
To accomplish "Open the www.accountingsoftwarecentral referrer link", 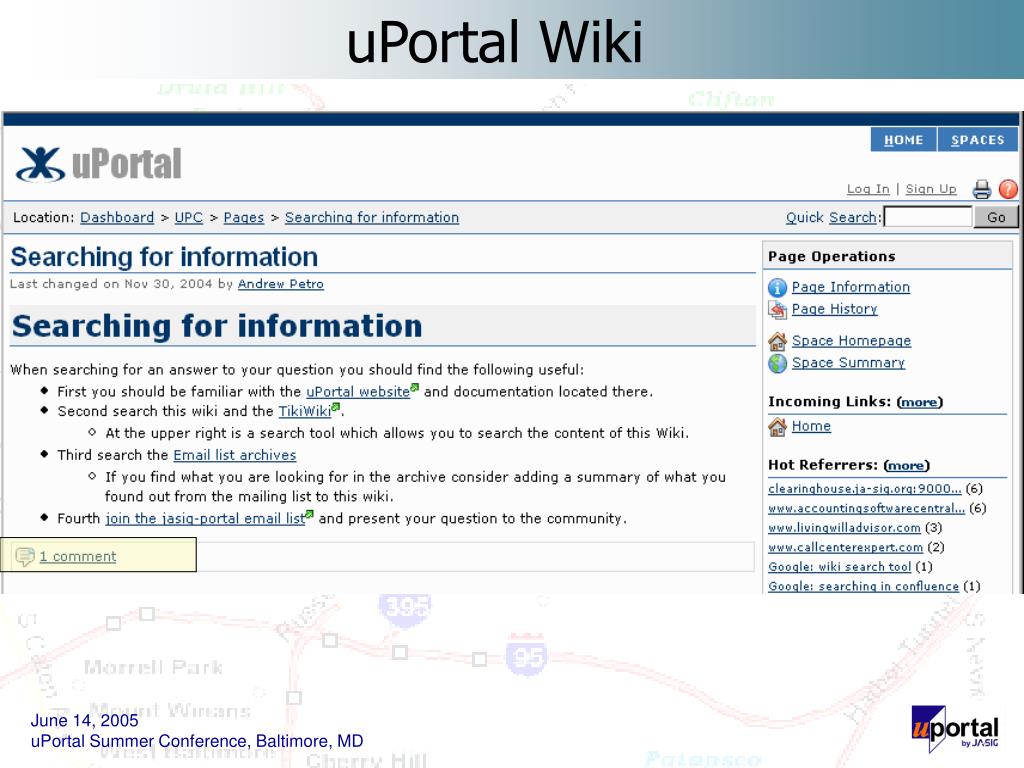I will [866, 508].
